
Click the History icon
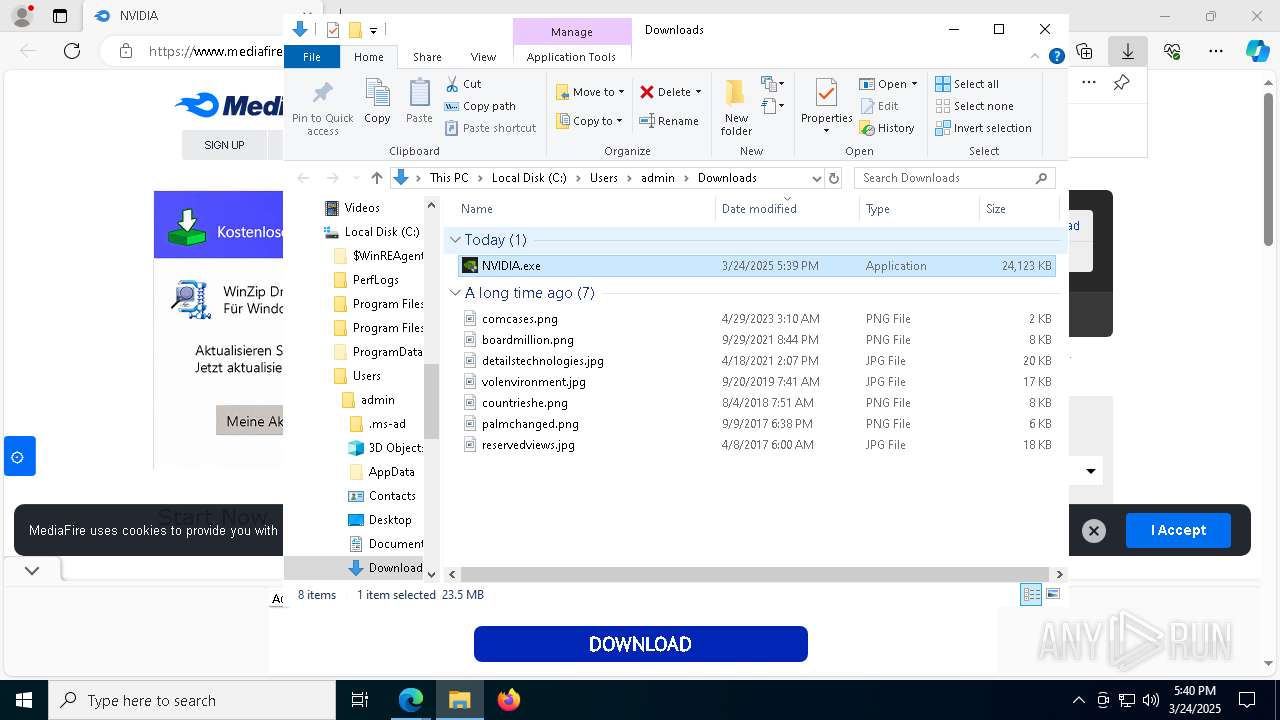pyautogui.click(x=867, y=128)
